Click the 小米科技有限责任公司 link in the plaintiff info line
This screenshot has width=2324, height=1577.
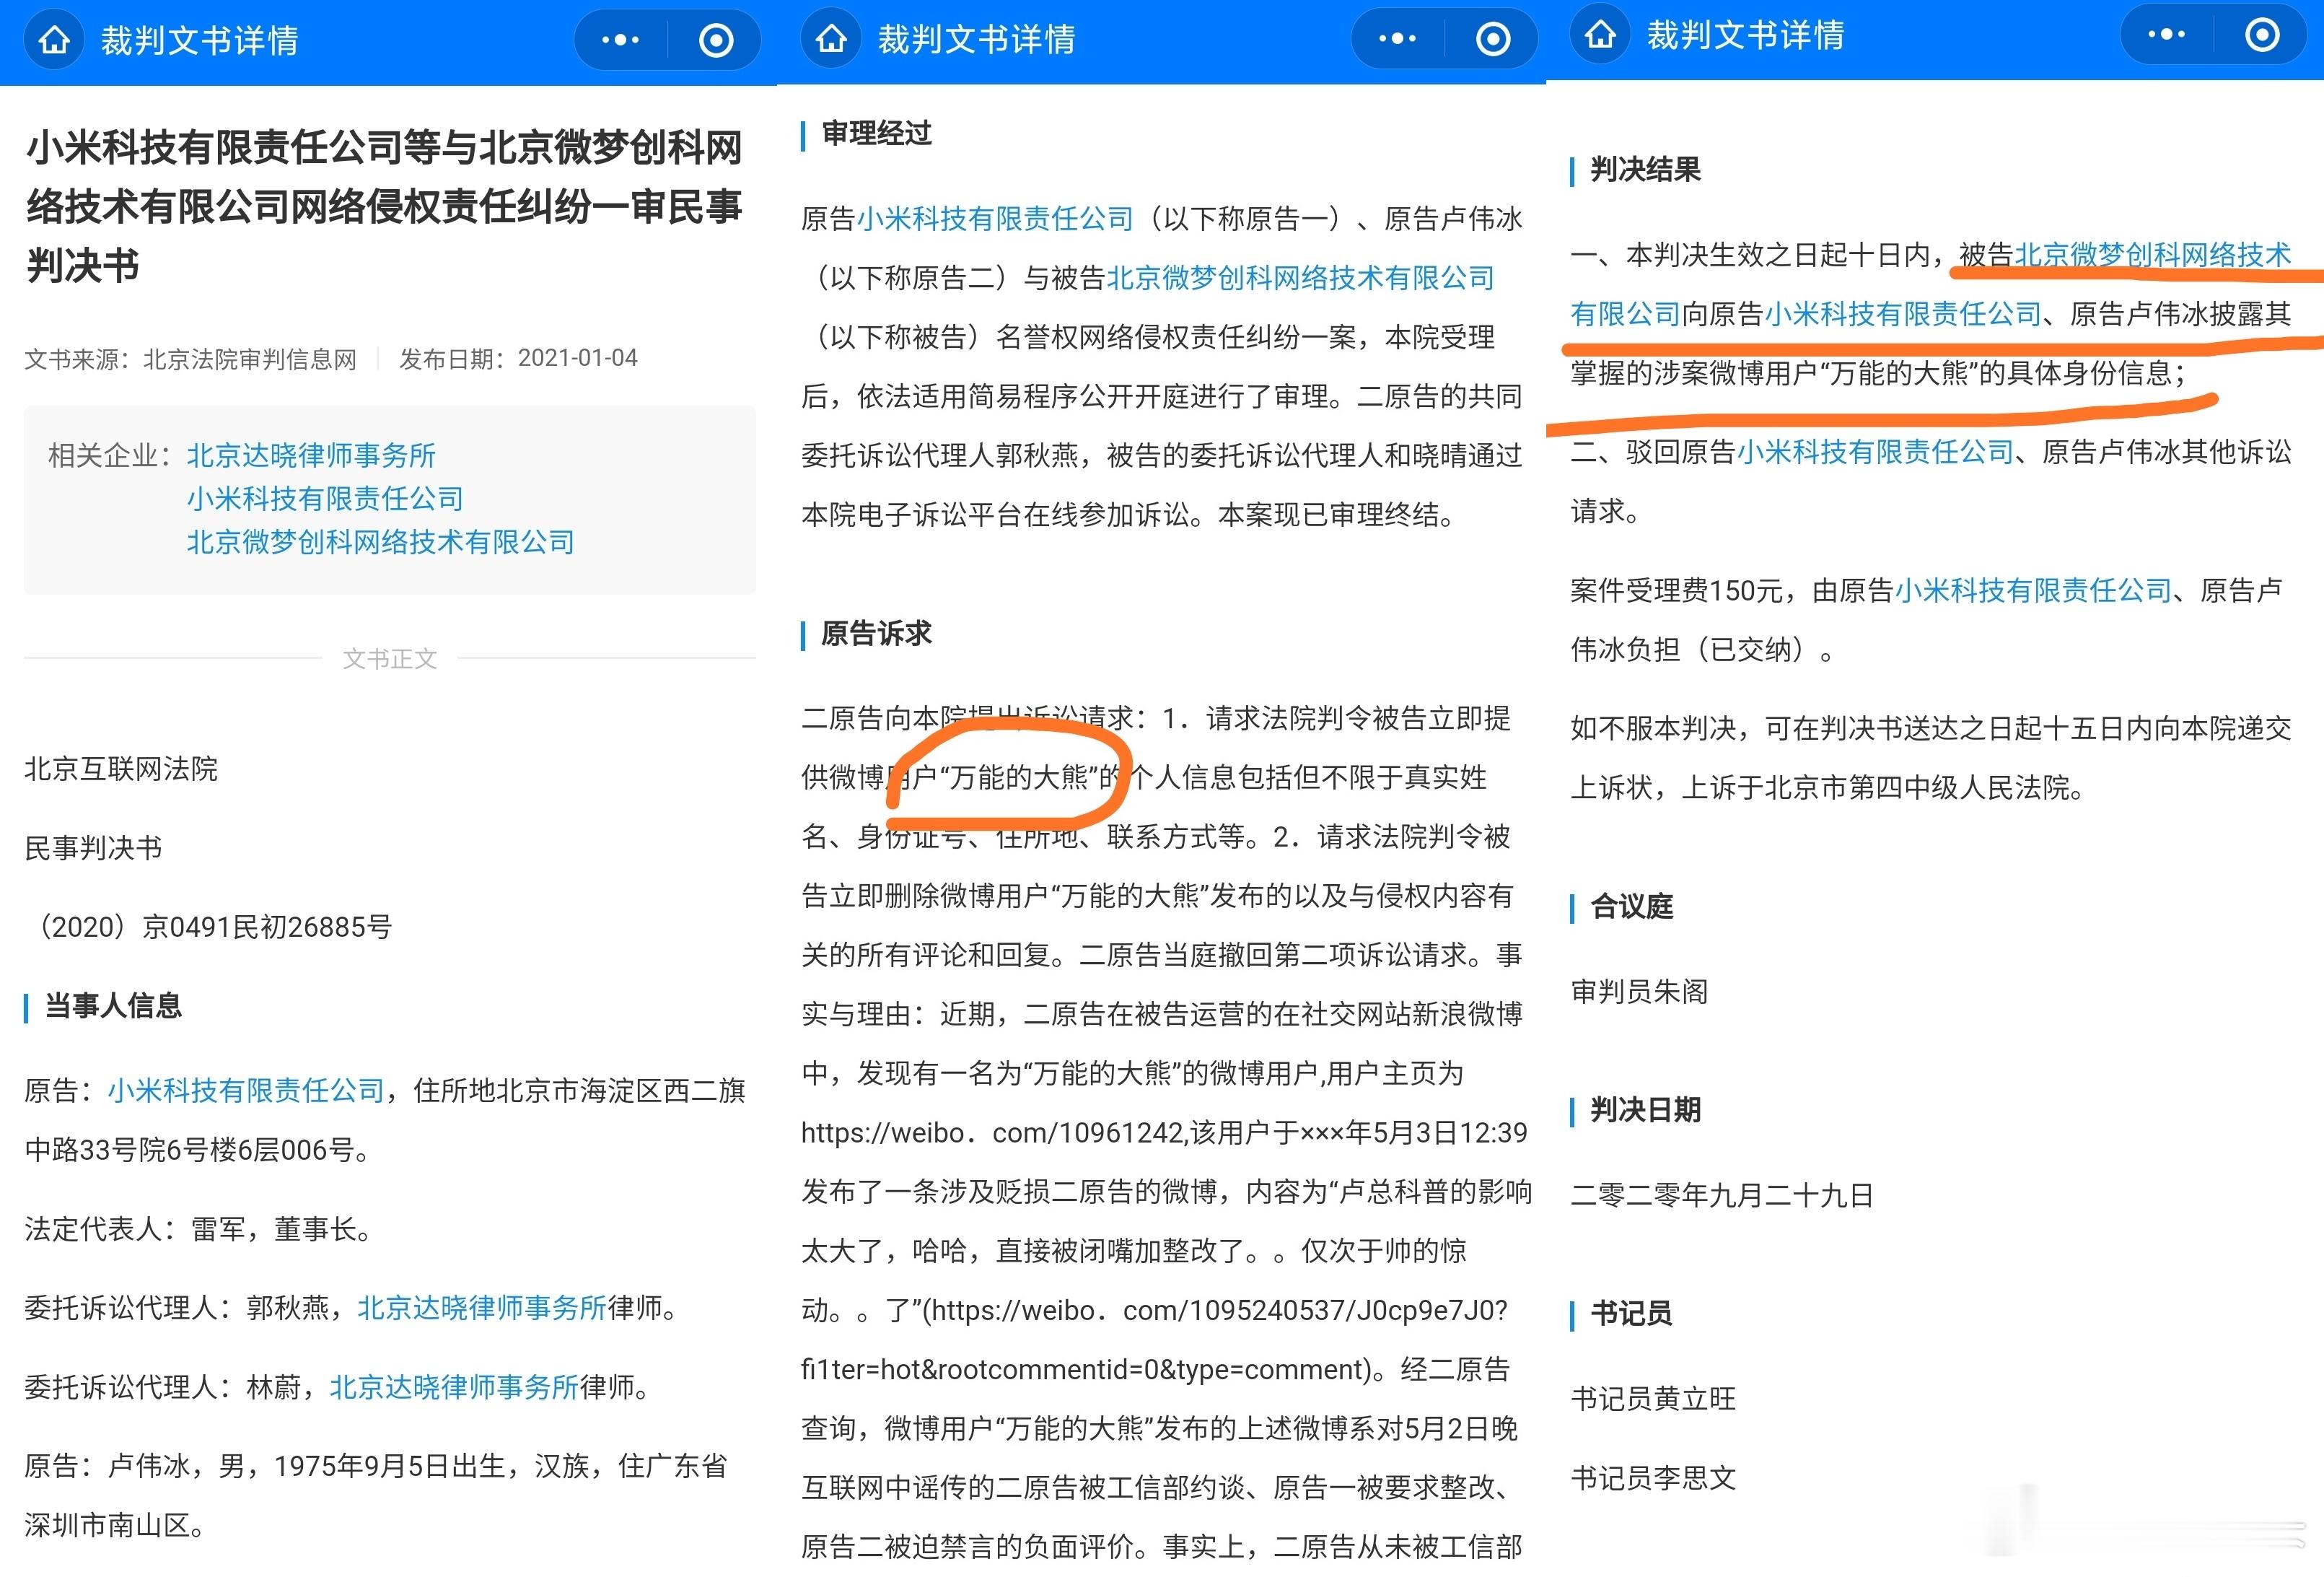tap(246, 1090)
